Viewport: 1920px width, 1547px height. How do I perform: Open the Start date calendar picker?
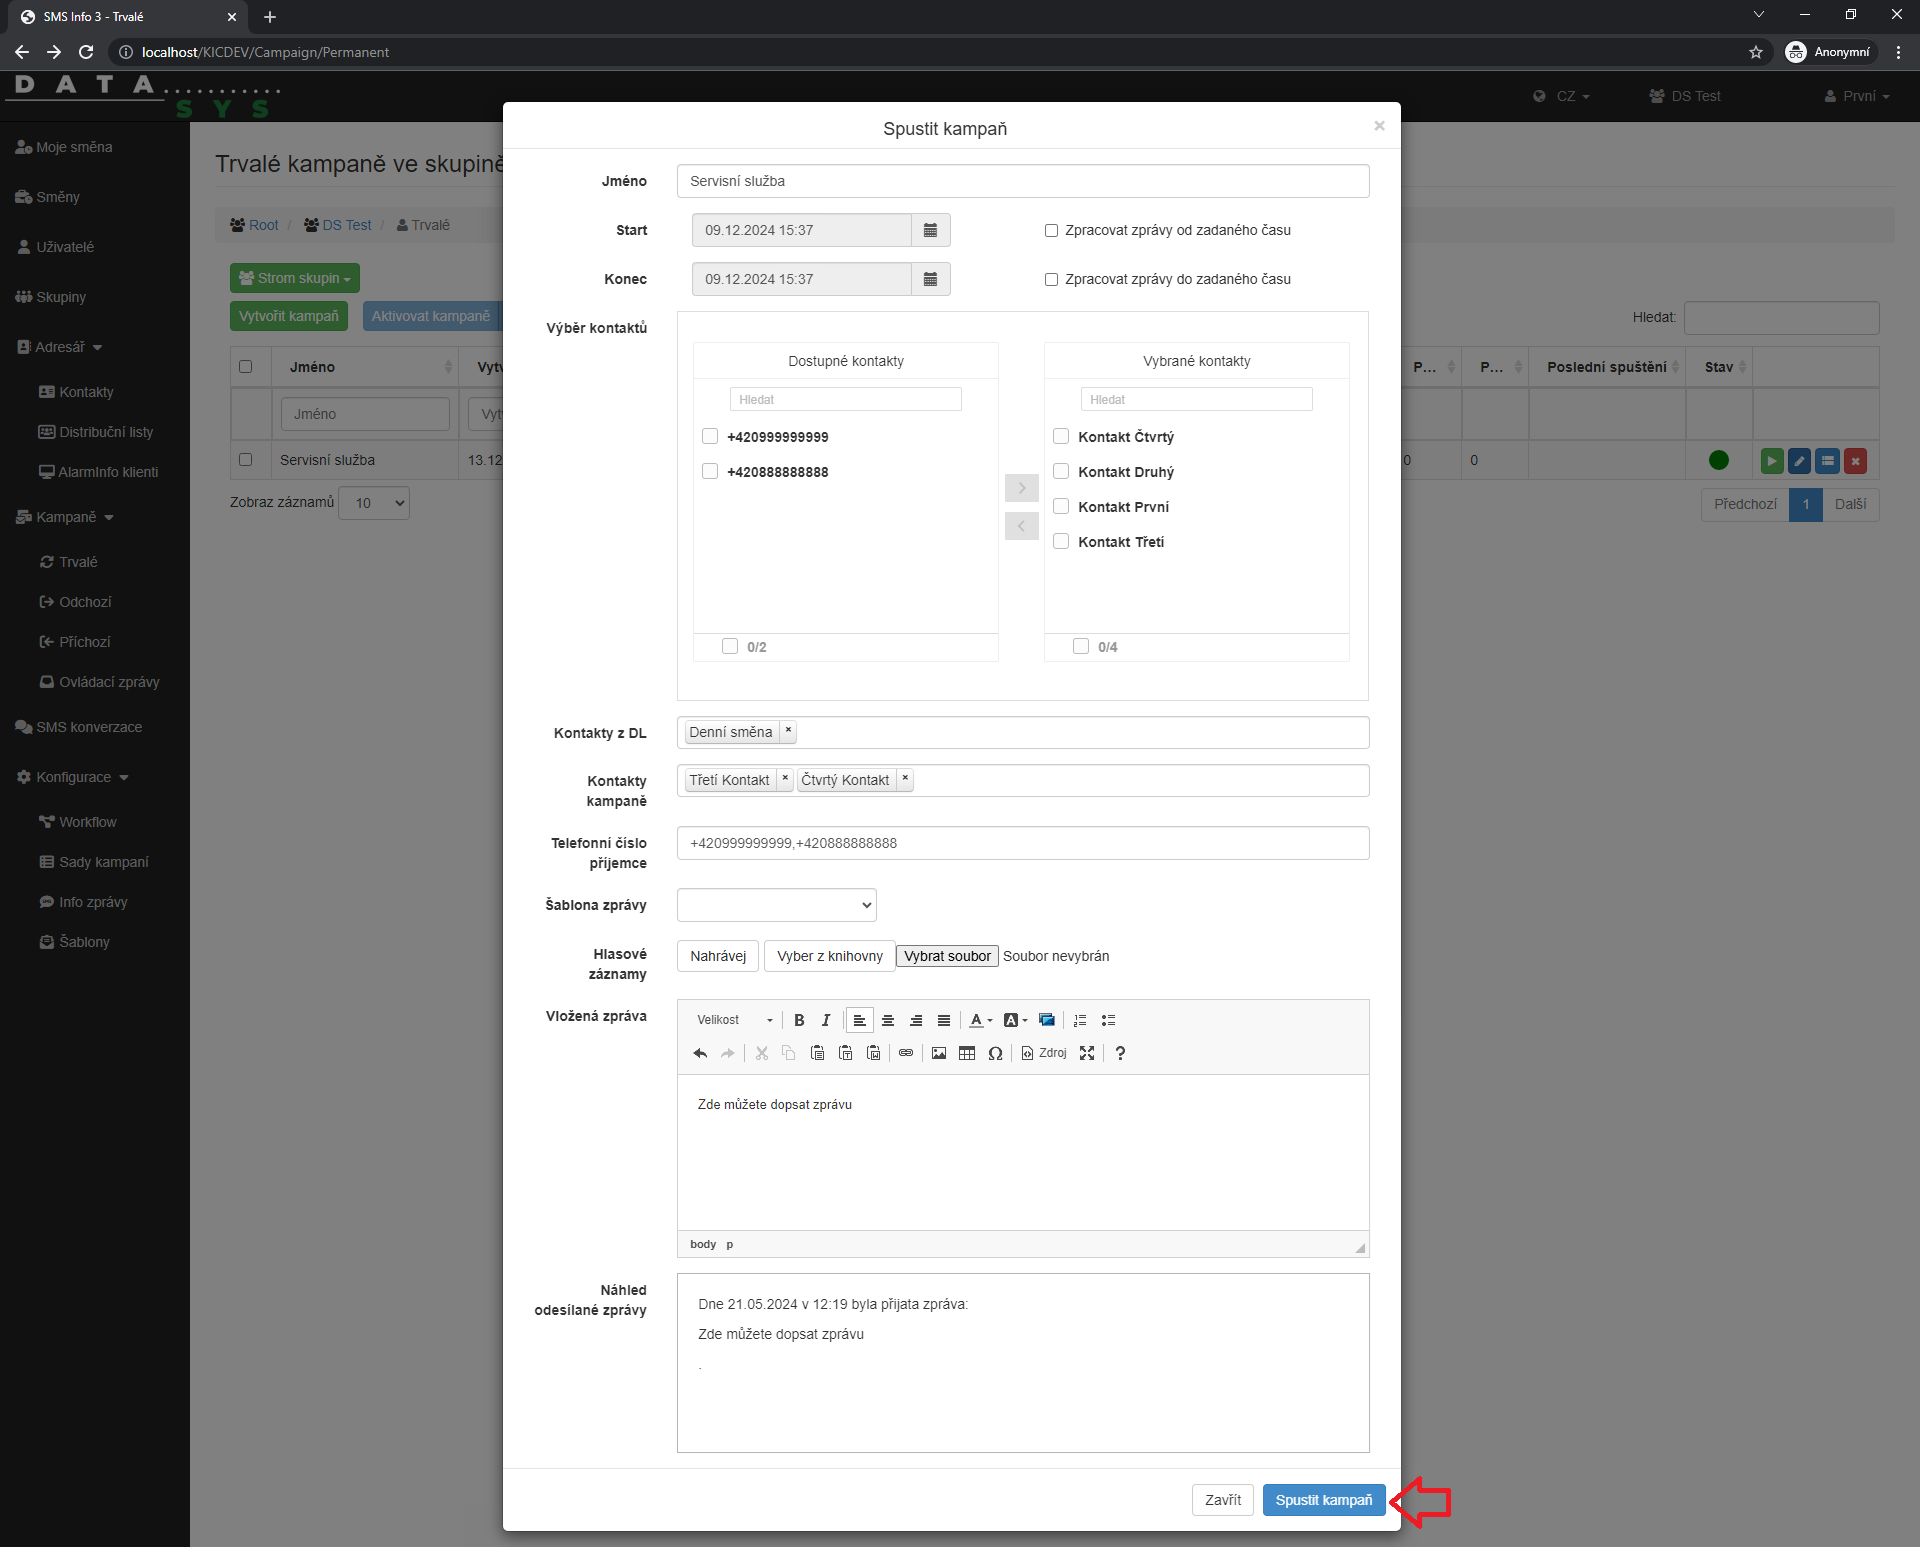point(930,230)
